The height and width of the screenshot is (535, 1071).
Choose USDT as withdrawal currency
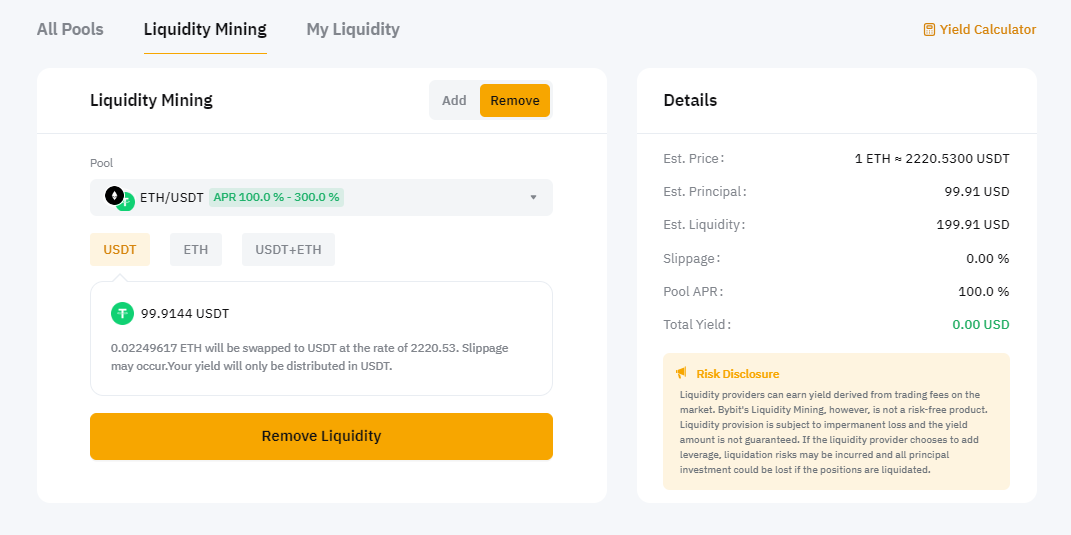point(120,250)
